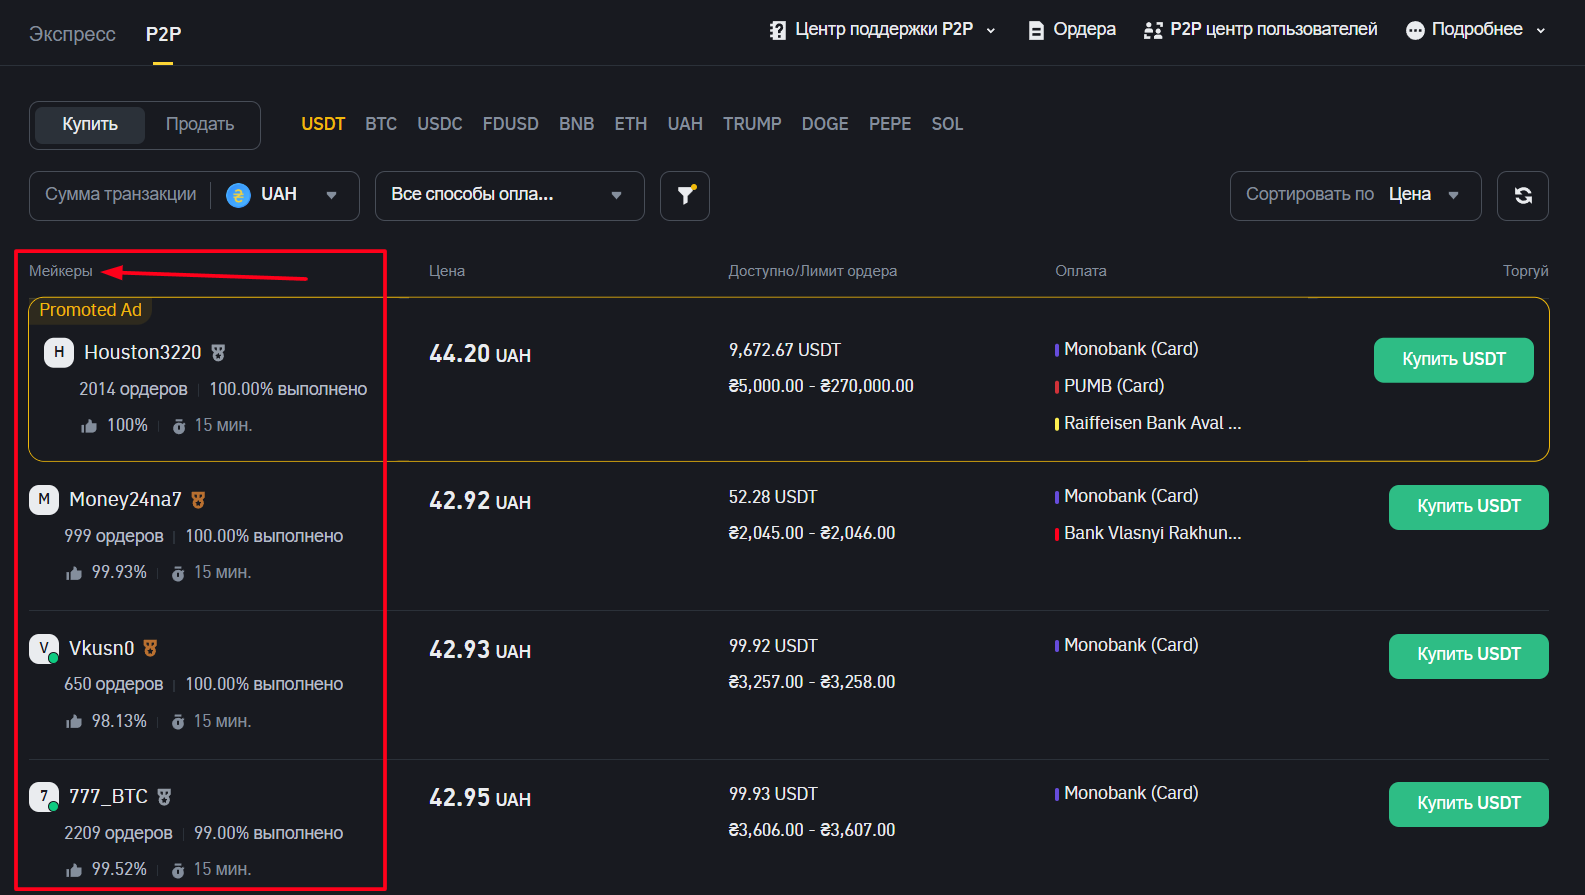Click the Мейкеры column header

click(61, 271)
